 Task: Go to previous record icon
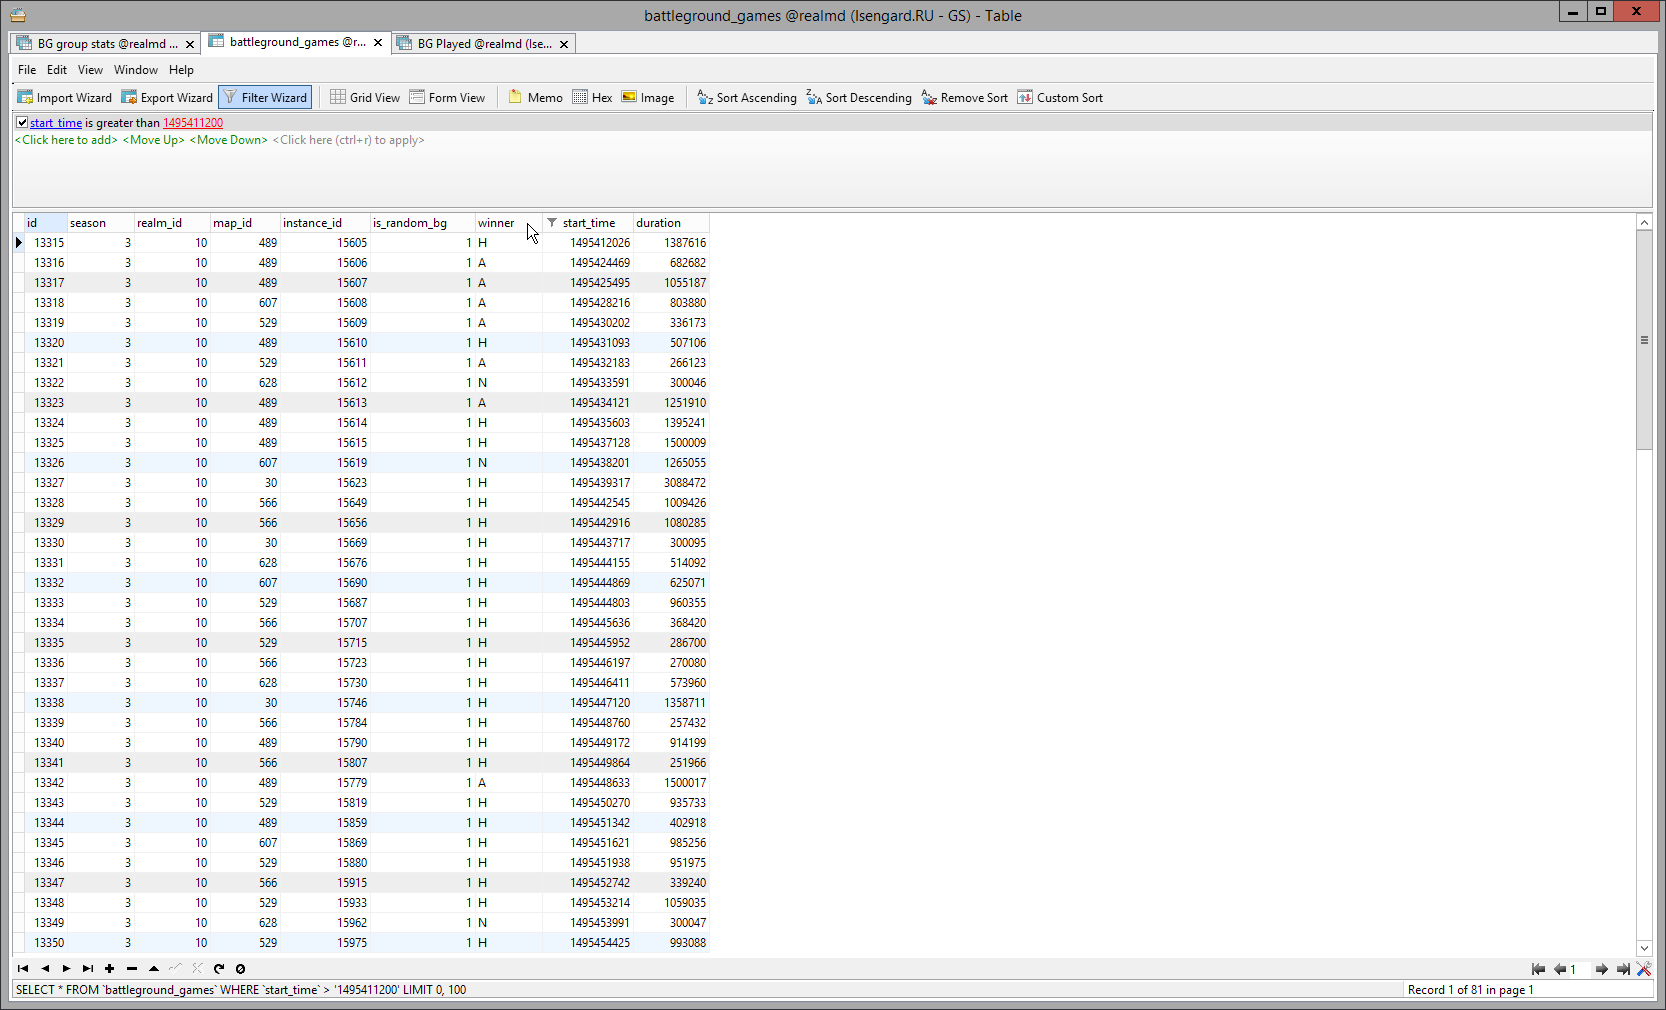(45, 968)
